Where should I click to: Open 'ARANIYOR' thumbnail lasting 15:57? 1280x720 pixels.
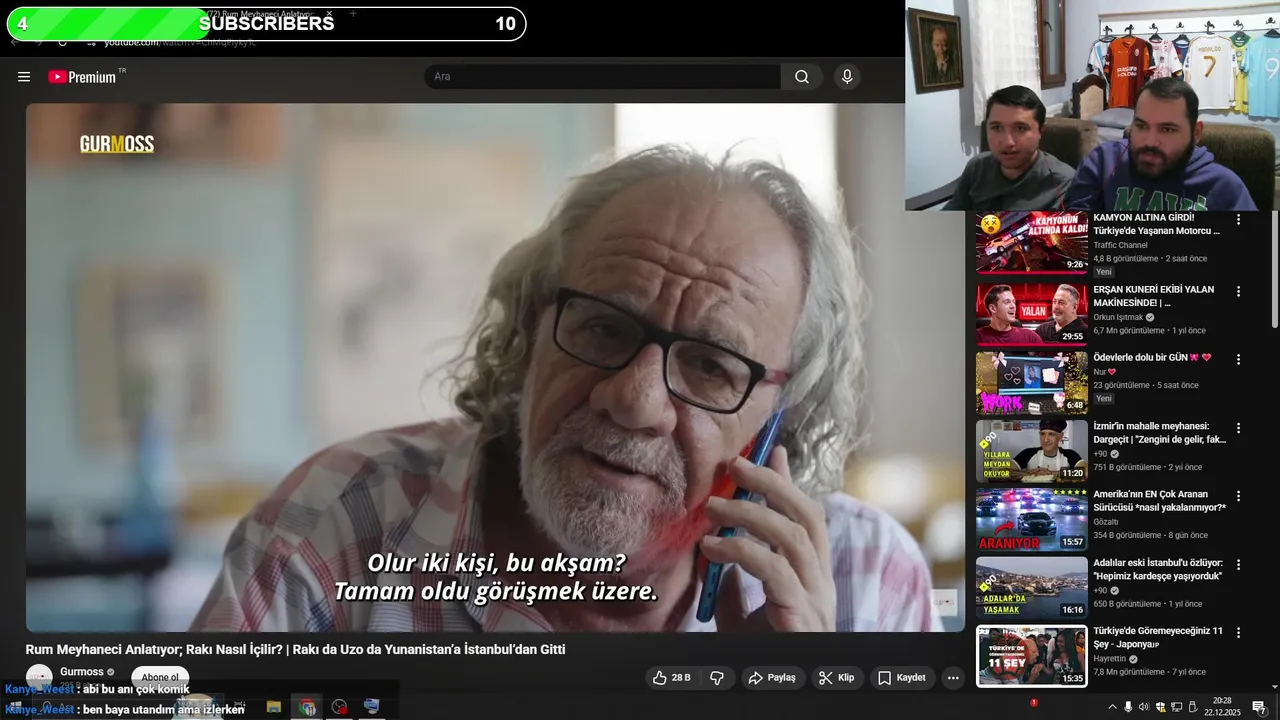pos(1031,519)
